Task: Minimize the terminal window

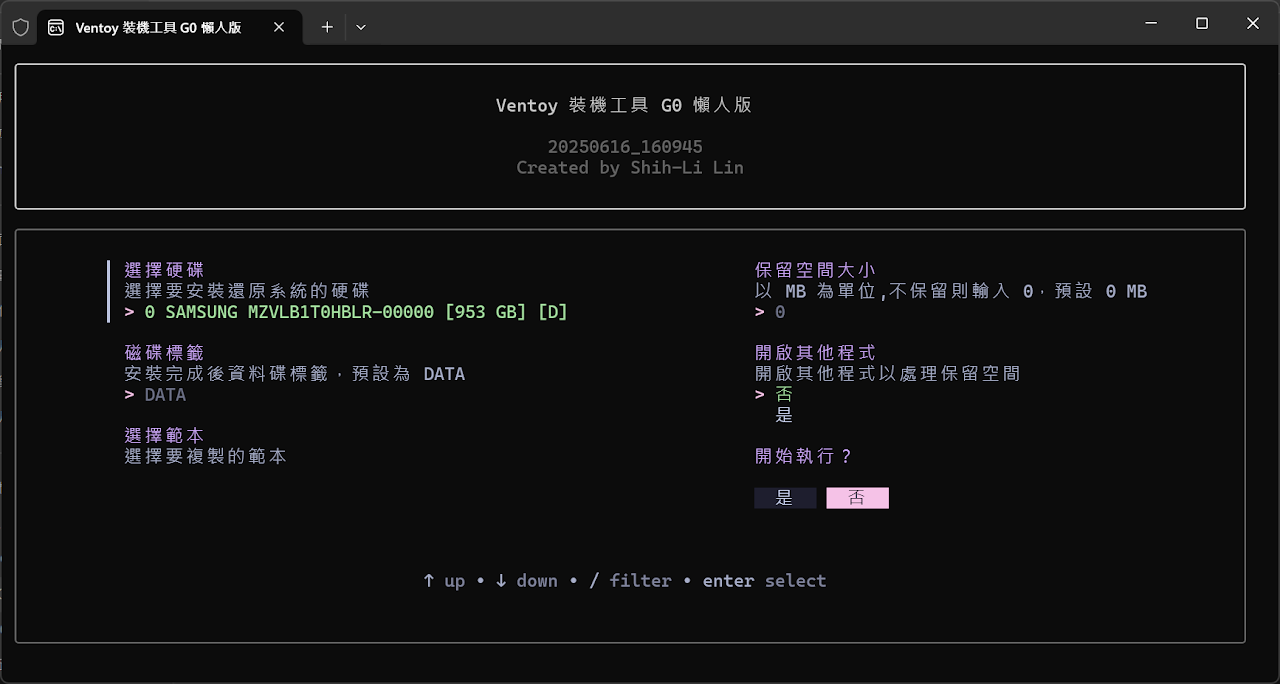Action: pos(1151,23)
